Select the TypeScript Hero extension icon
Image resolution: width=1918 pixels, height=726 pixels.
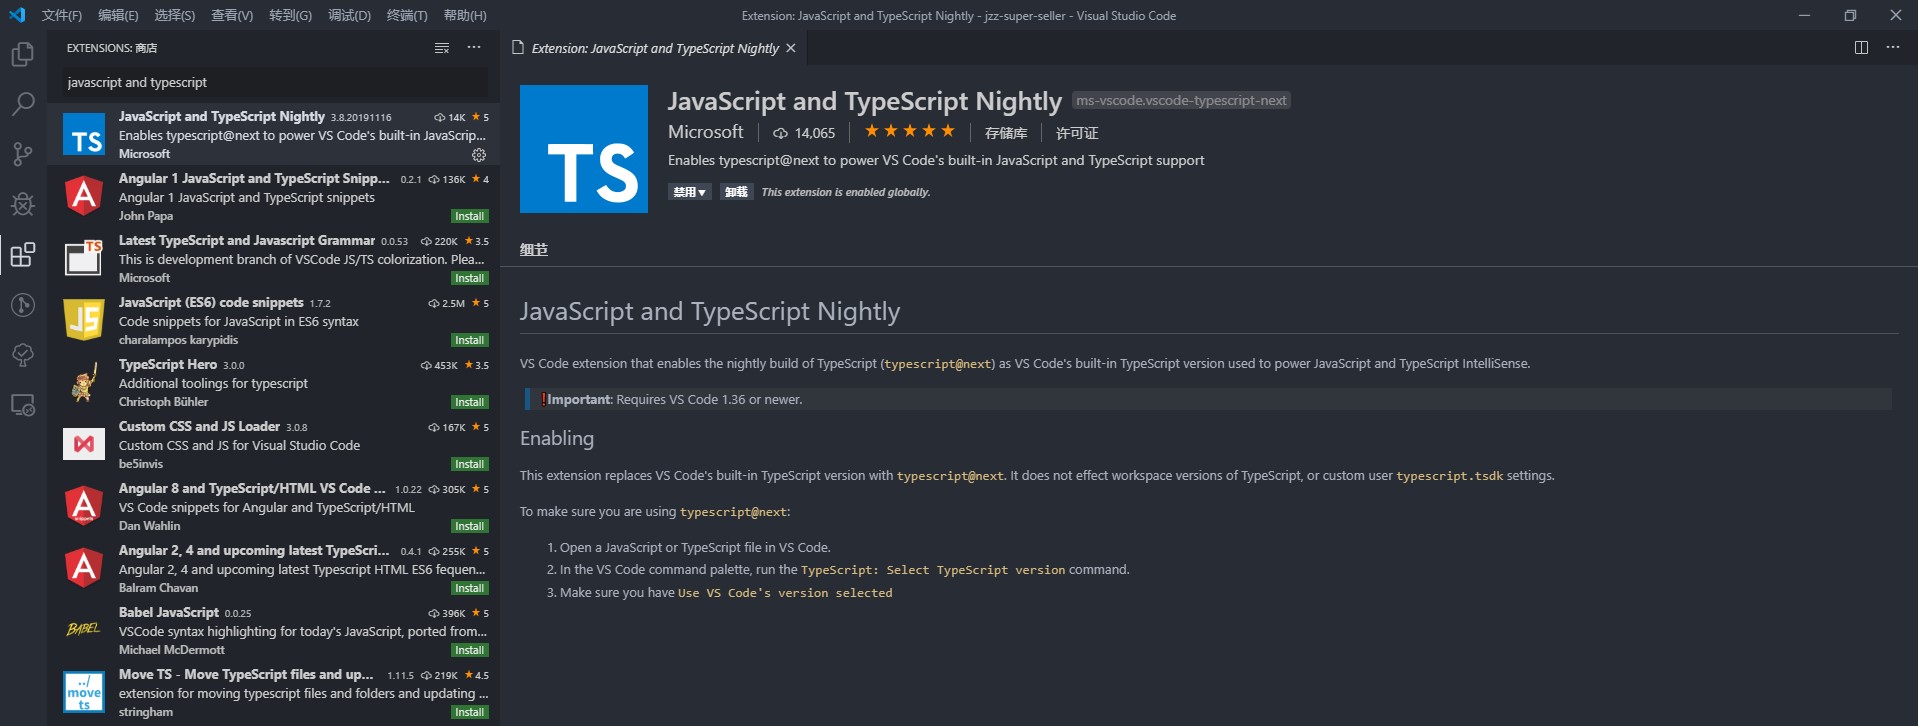tap(84, 382)
